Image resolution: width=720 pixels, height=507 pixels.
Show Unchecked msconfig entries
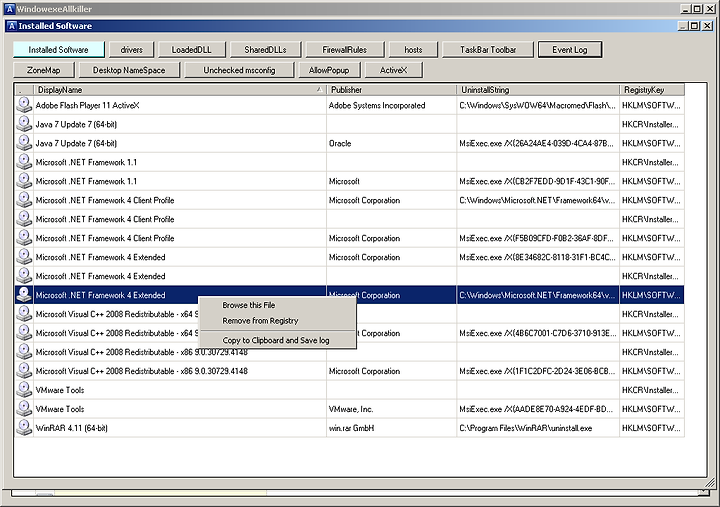click(239, 70)
